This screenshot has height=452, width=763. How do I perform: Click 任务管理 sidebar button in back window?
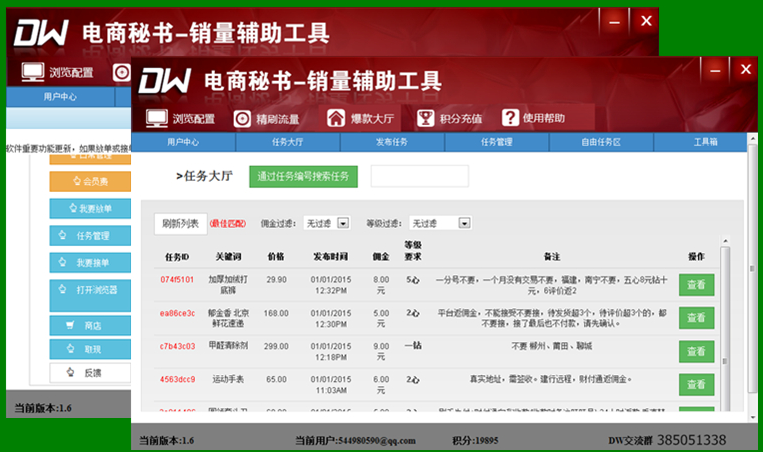click(90, 235)
